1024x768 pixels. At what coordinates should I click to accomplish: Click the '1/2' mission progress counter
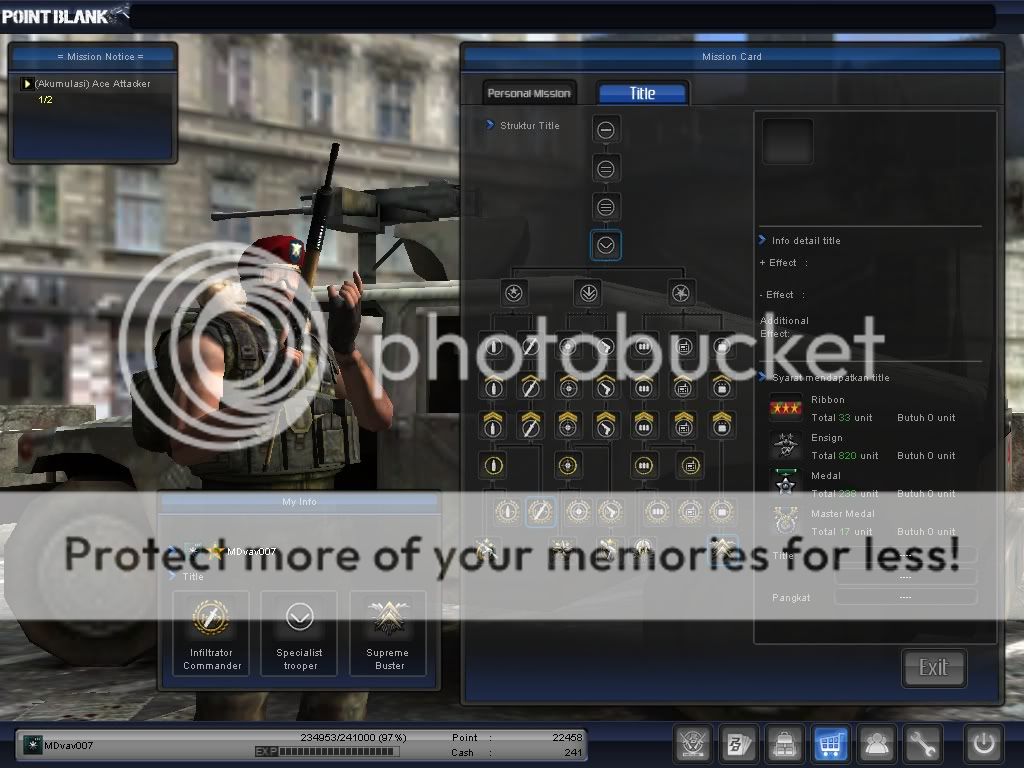pyautogui.click(x=45, y=100)
